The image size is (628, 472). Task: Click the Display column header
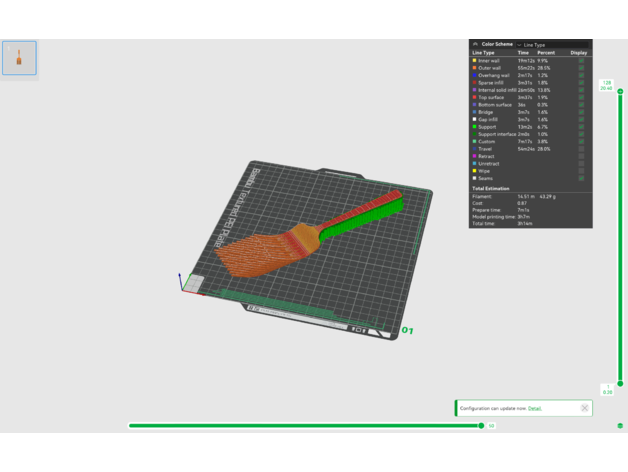579,53
